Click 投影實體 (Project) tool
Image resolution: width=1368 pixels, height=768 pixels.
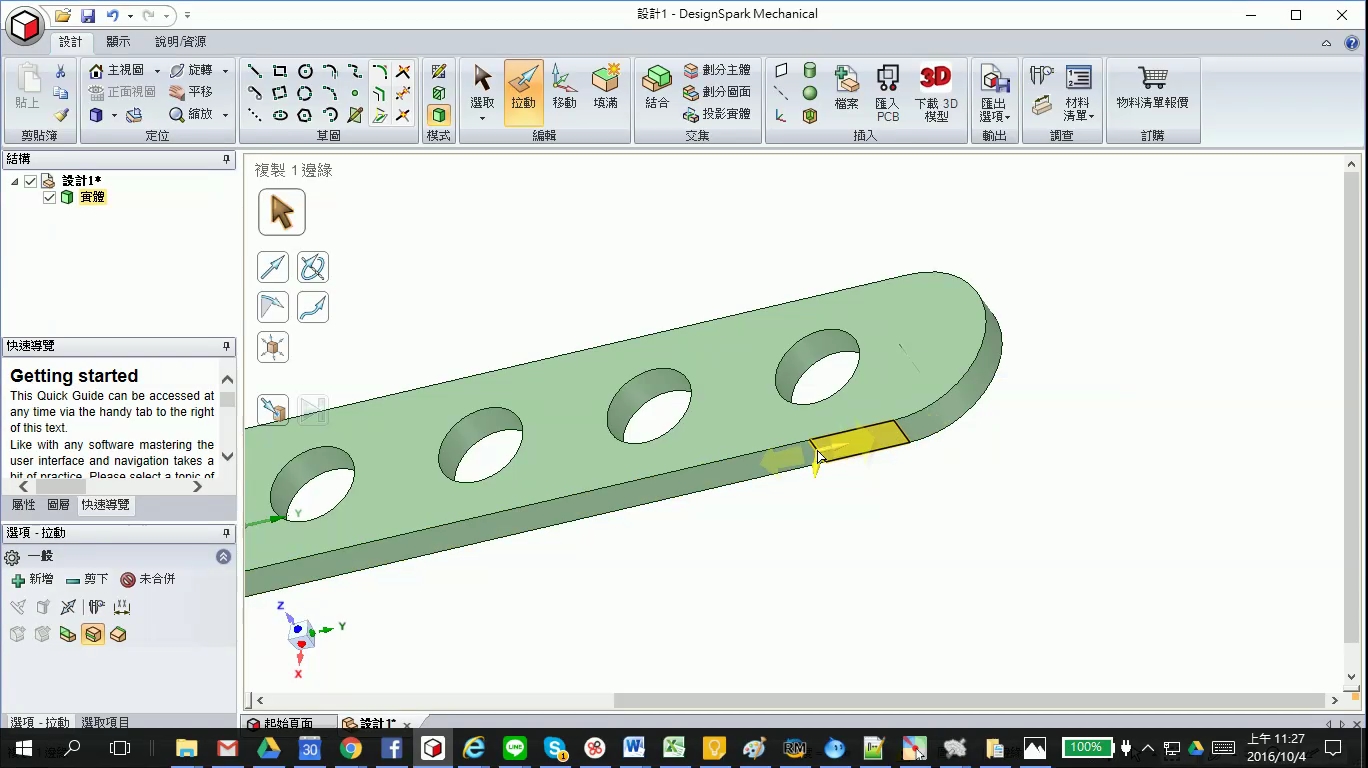[x=717, y=114]
